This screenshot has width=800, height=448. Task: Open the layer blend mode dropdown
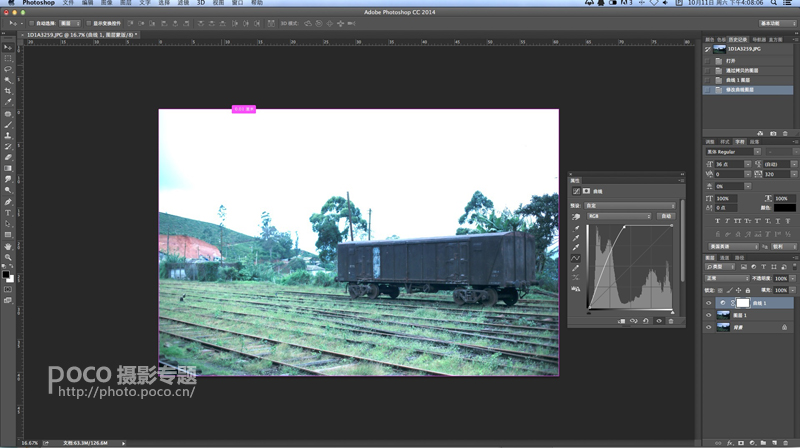[727, 279]
